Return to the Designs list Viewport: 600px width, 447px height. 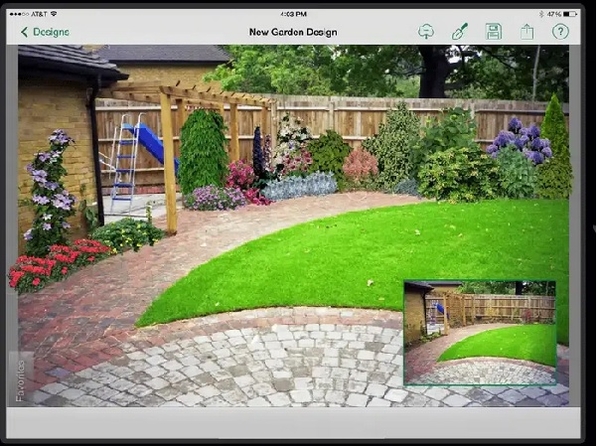tap(45, 32)
